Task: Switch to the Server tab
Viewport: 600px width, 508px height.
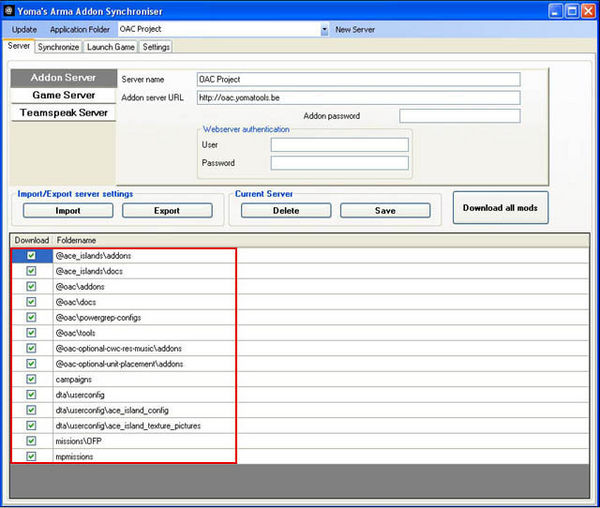Action: click(x=18, y=46)
